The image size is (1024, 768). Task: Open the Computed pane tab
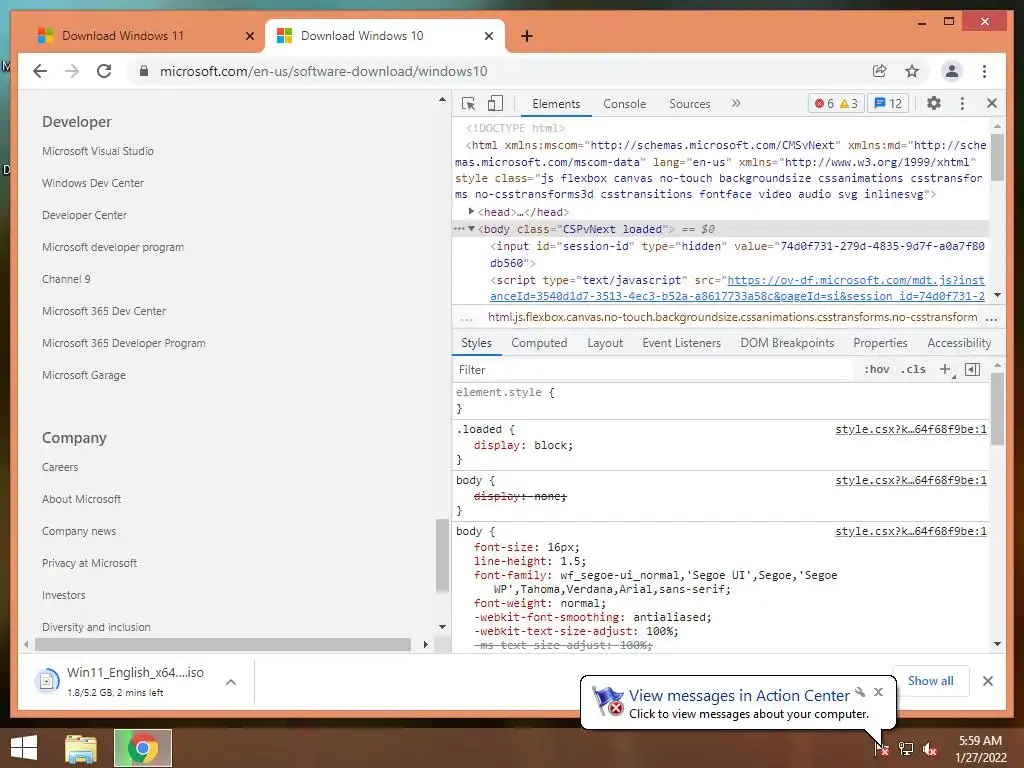539,343
